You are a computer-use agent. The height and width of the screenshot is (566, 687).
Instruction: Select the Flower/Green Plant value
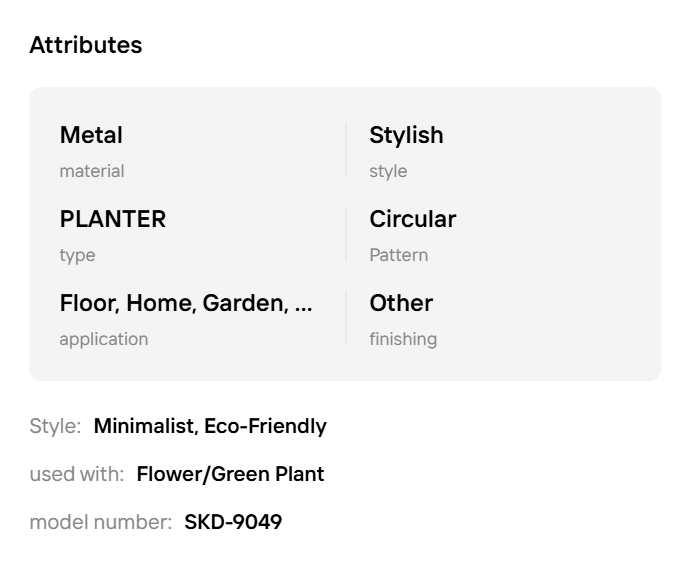[x=230, y=474]
